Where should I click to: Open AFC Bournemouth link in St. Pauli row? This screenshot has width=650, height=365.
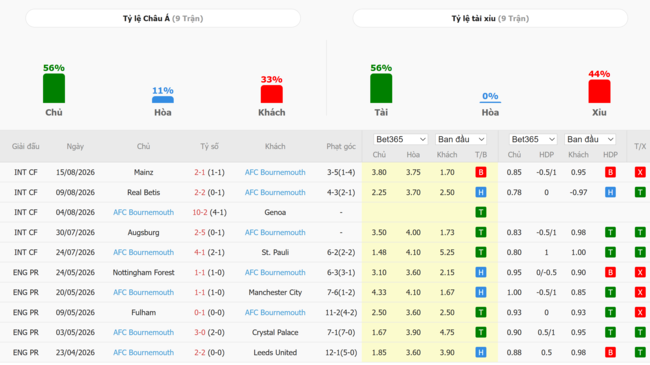pos(143,252)
